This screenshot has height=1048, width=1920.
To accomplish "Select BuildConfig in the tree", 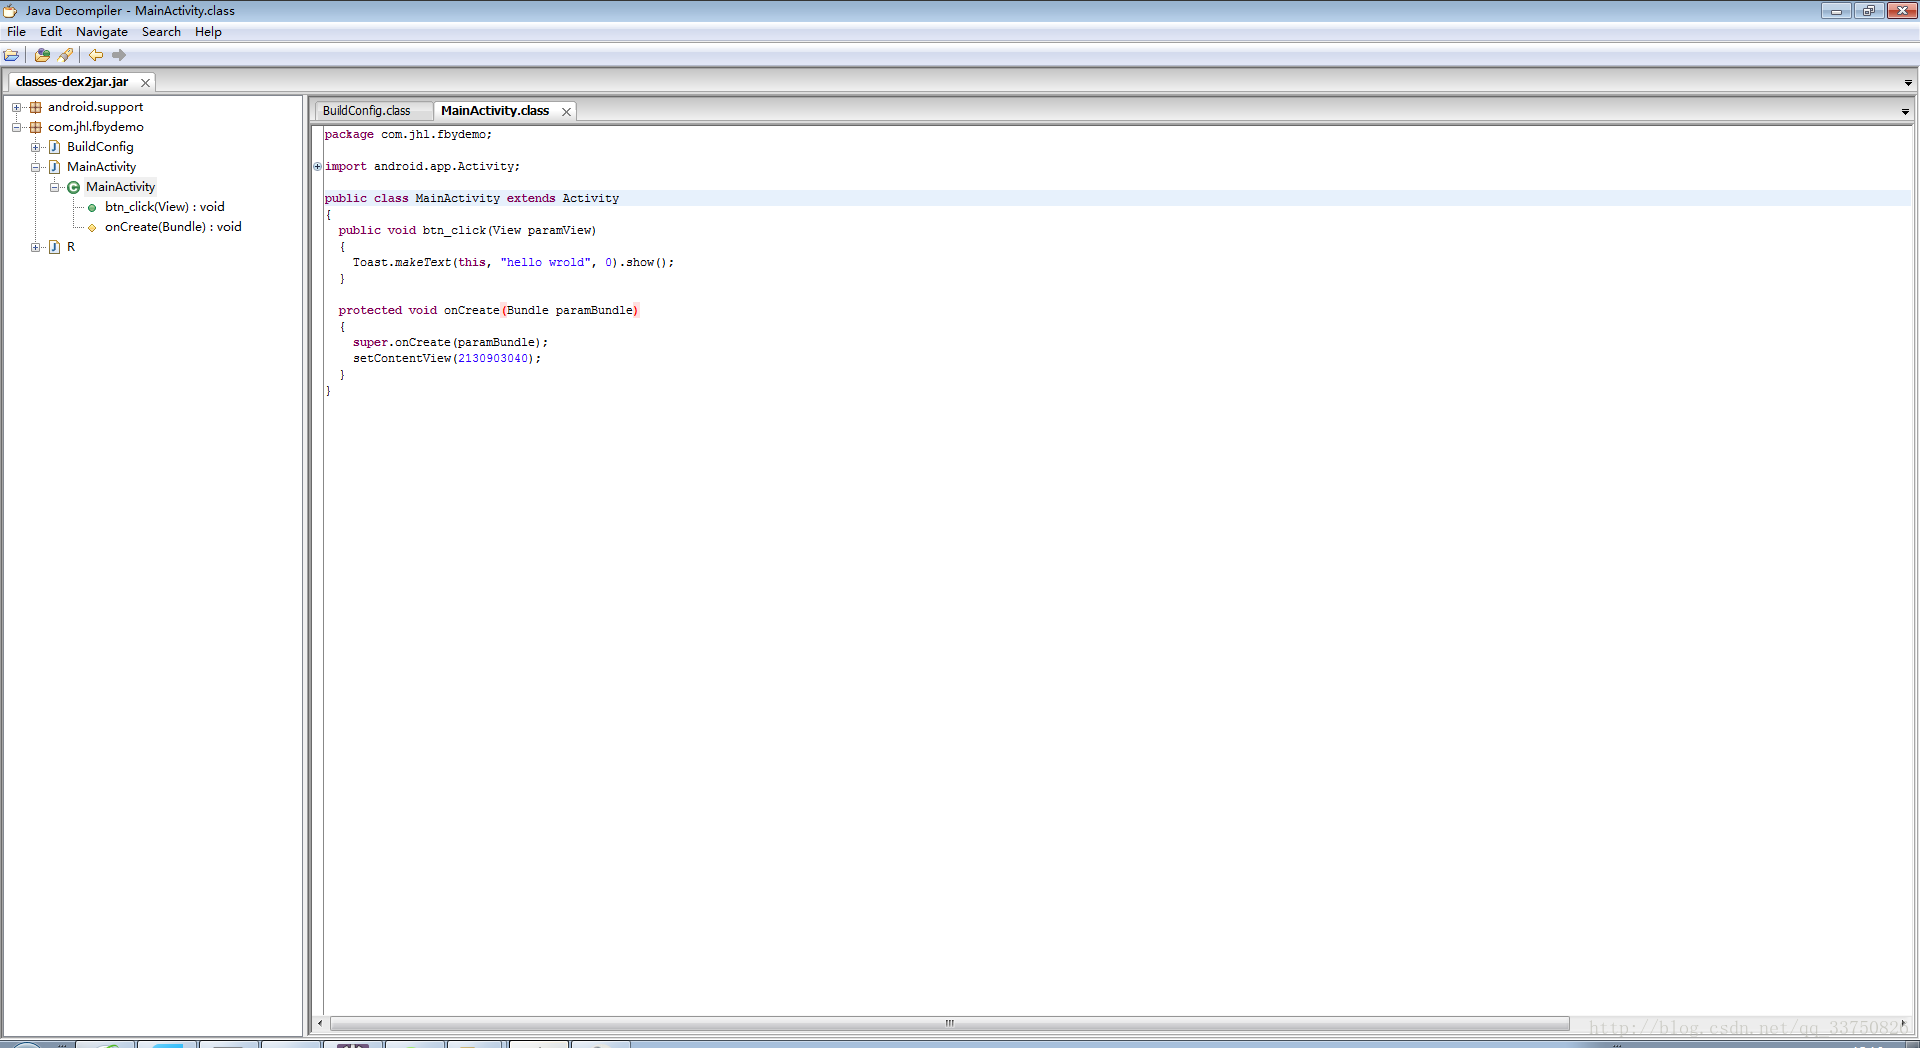I will pyautogui.click(x=100, y=147).
